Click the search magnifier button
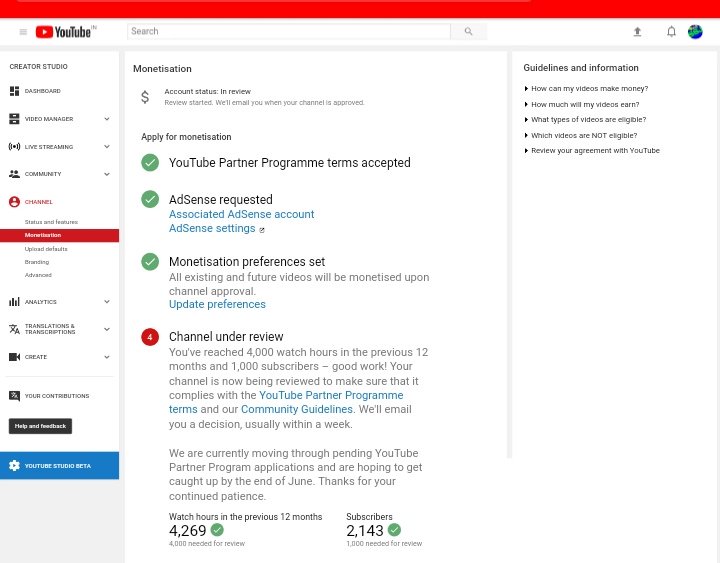The height and width of the screenshot is (563, 720). pos(468,31)
